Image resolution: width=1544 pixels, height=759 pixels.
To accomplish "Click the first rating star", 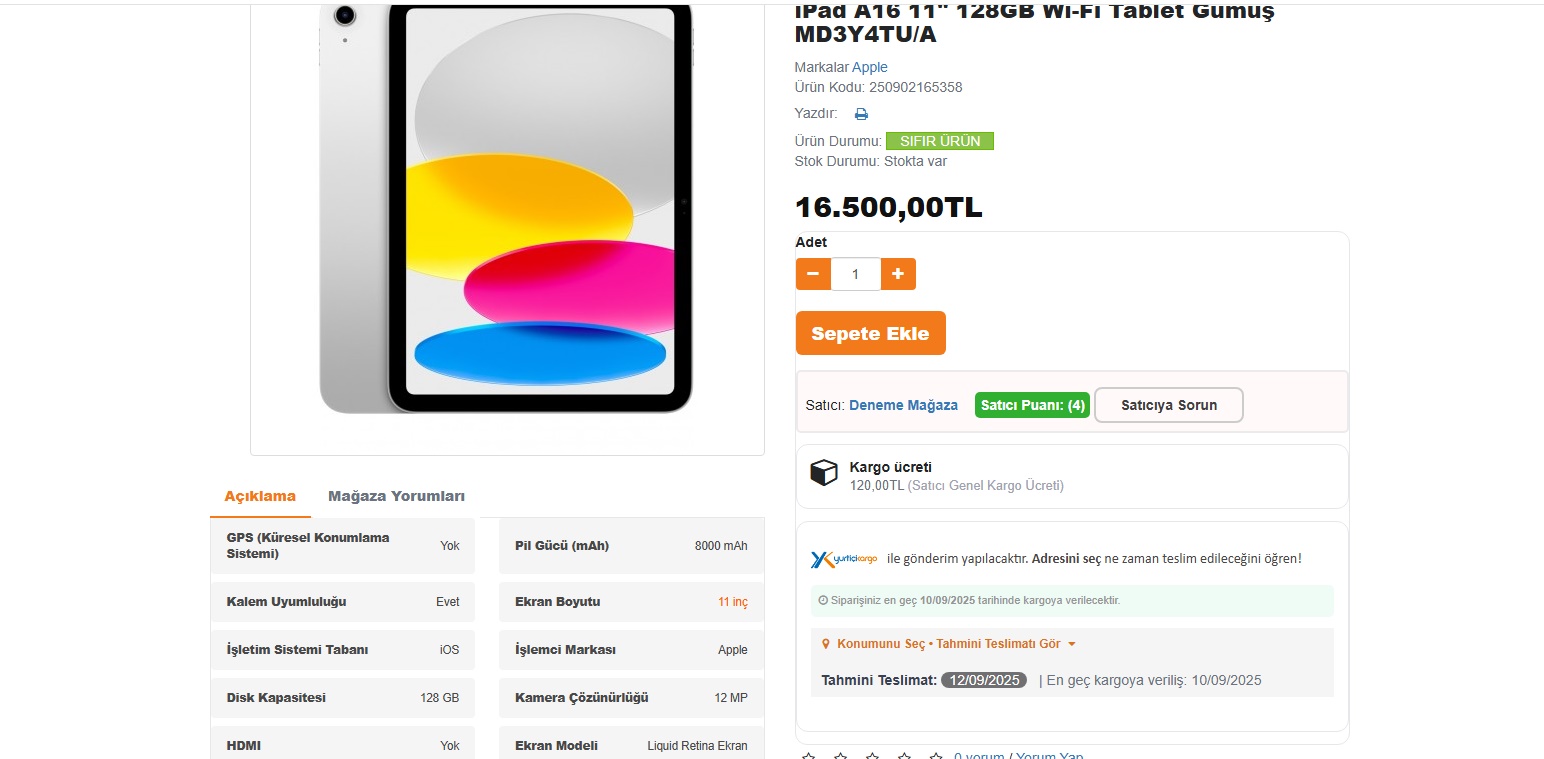I will (x=808, y=755).
